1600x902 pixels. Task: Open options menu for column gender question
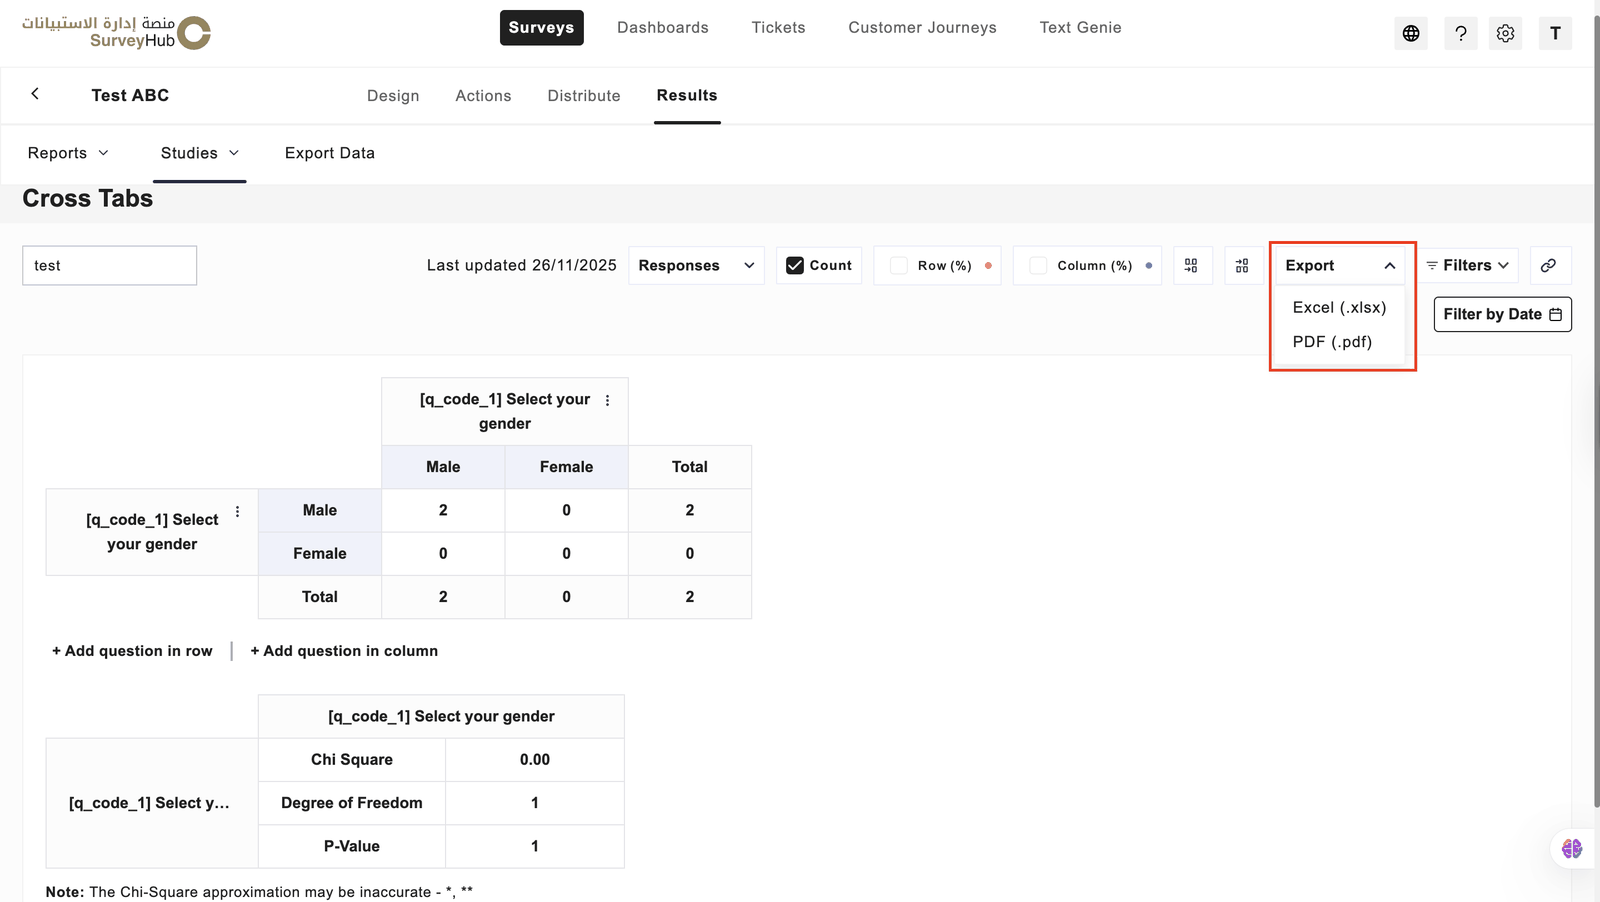click(x=607, y=400)
